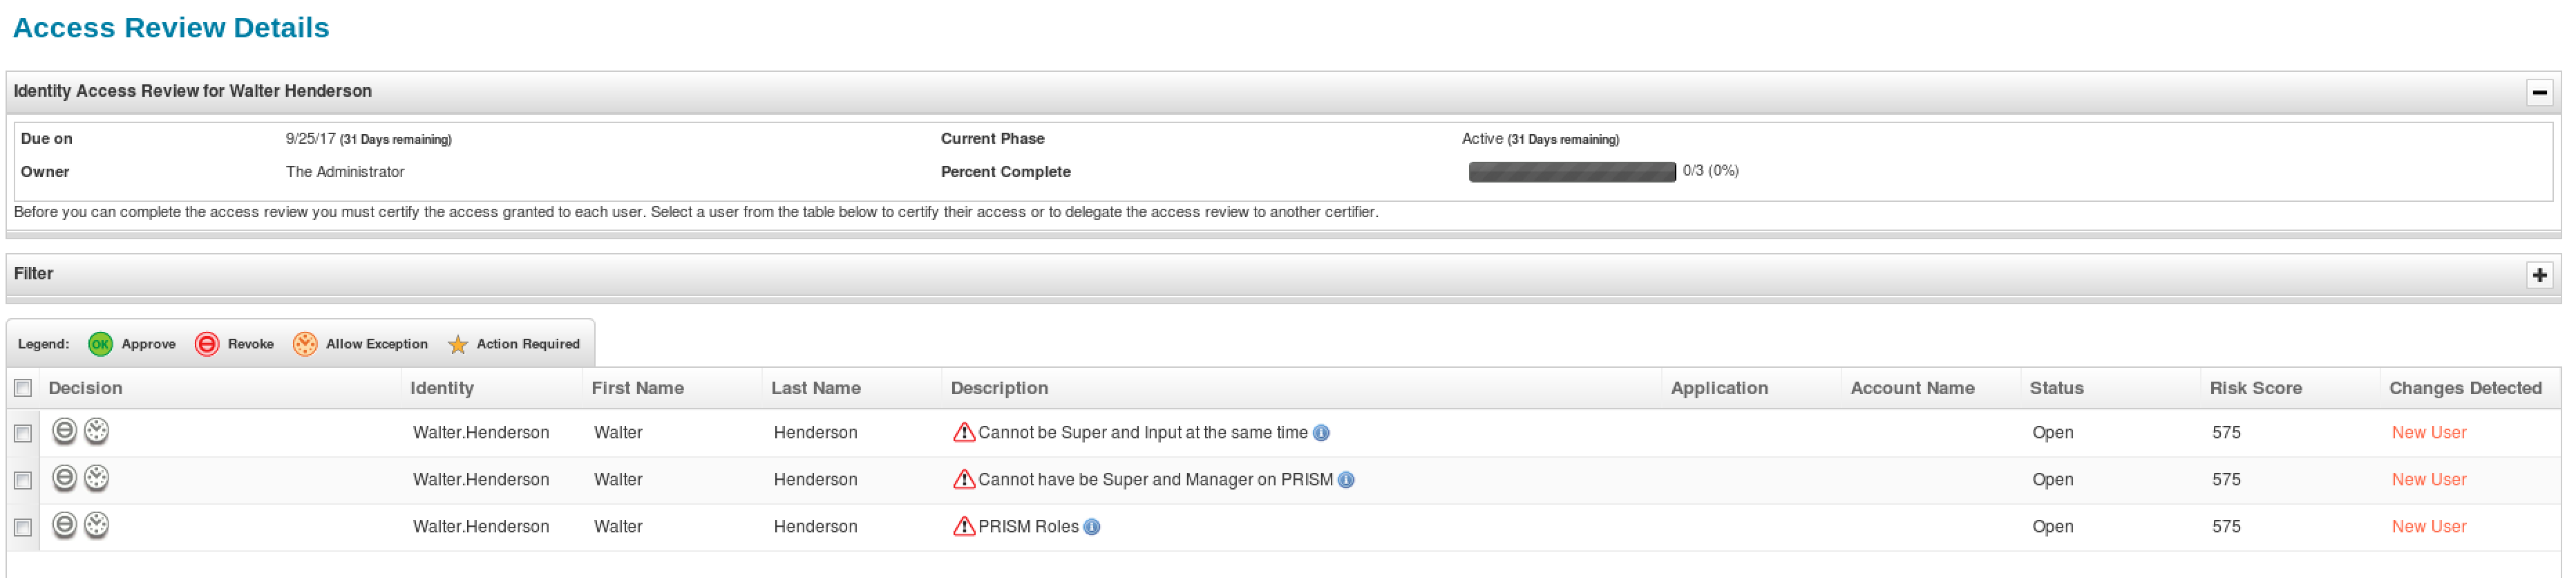2576x578 pixels.
Task: Click Action Required star icon in legend
Action: [458, 344]
